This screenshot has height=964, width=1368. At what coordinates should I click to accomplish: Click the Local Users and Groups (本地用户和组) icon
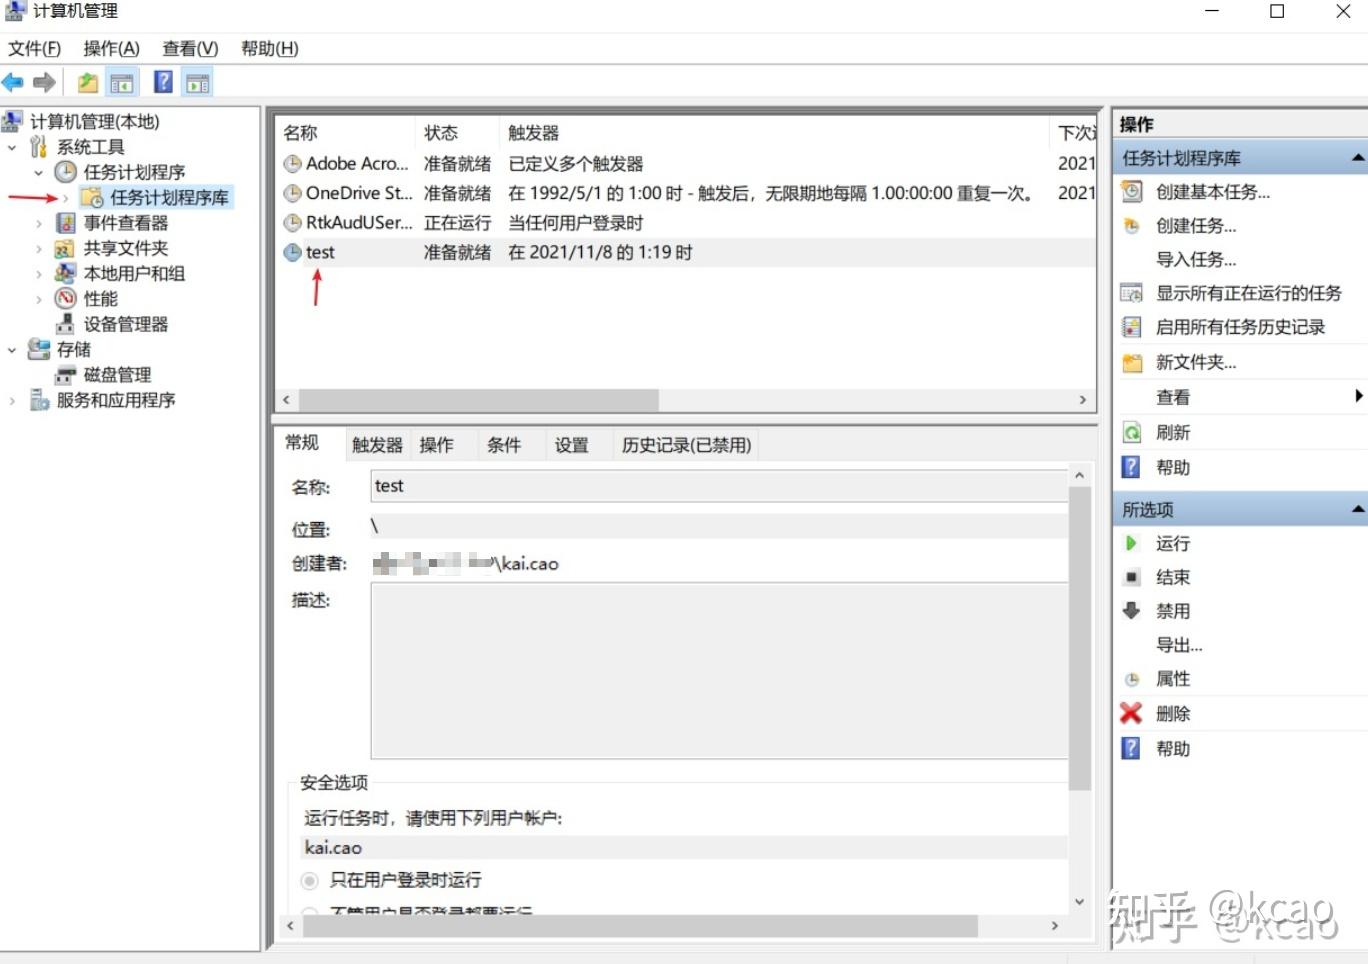point(66,273)
